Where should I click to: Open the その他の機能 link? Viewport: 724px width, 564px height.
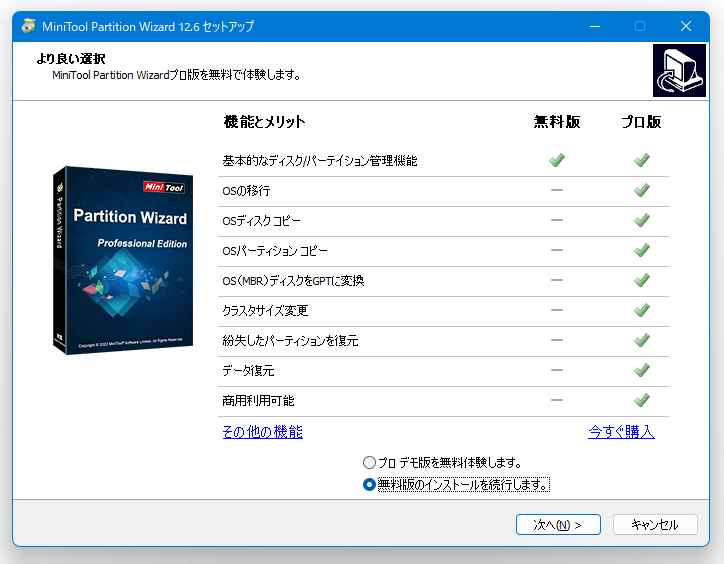tap(262, 432)
